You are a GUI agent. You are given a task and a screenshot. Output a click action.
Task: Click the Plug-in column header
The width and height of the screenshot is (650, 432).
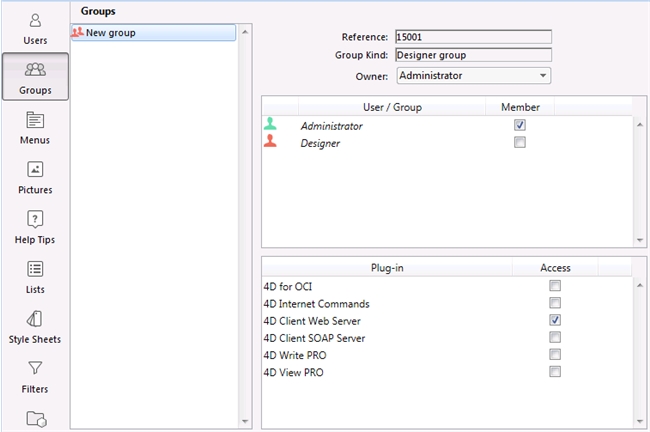(386, 268)
